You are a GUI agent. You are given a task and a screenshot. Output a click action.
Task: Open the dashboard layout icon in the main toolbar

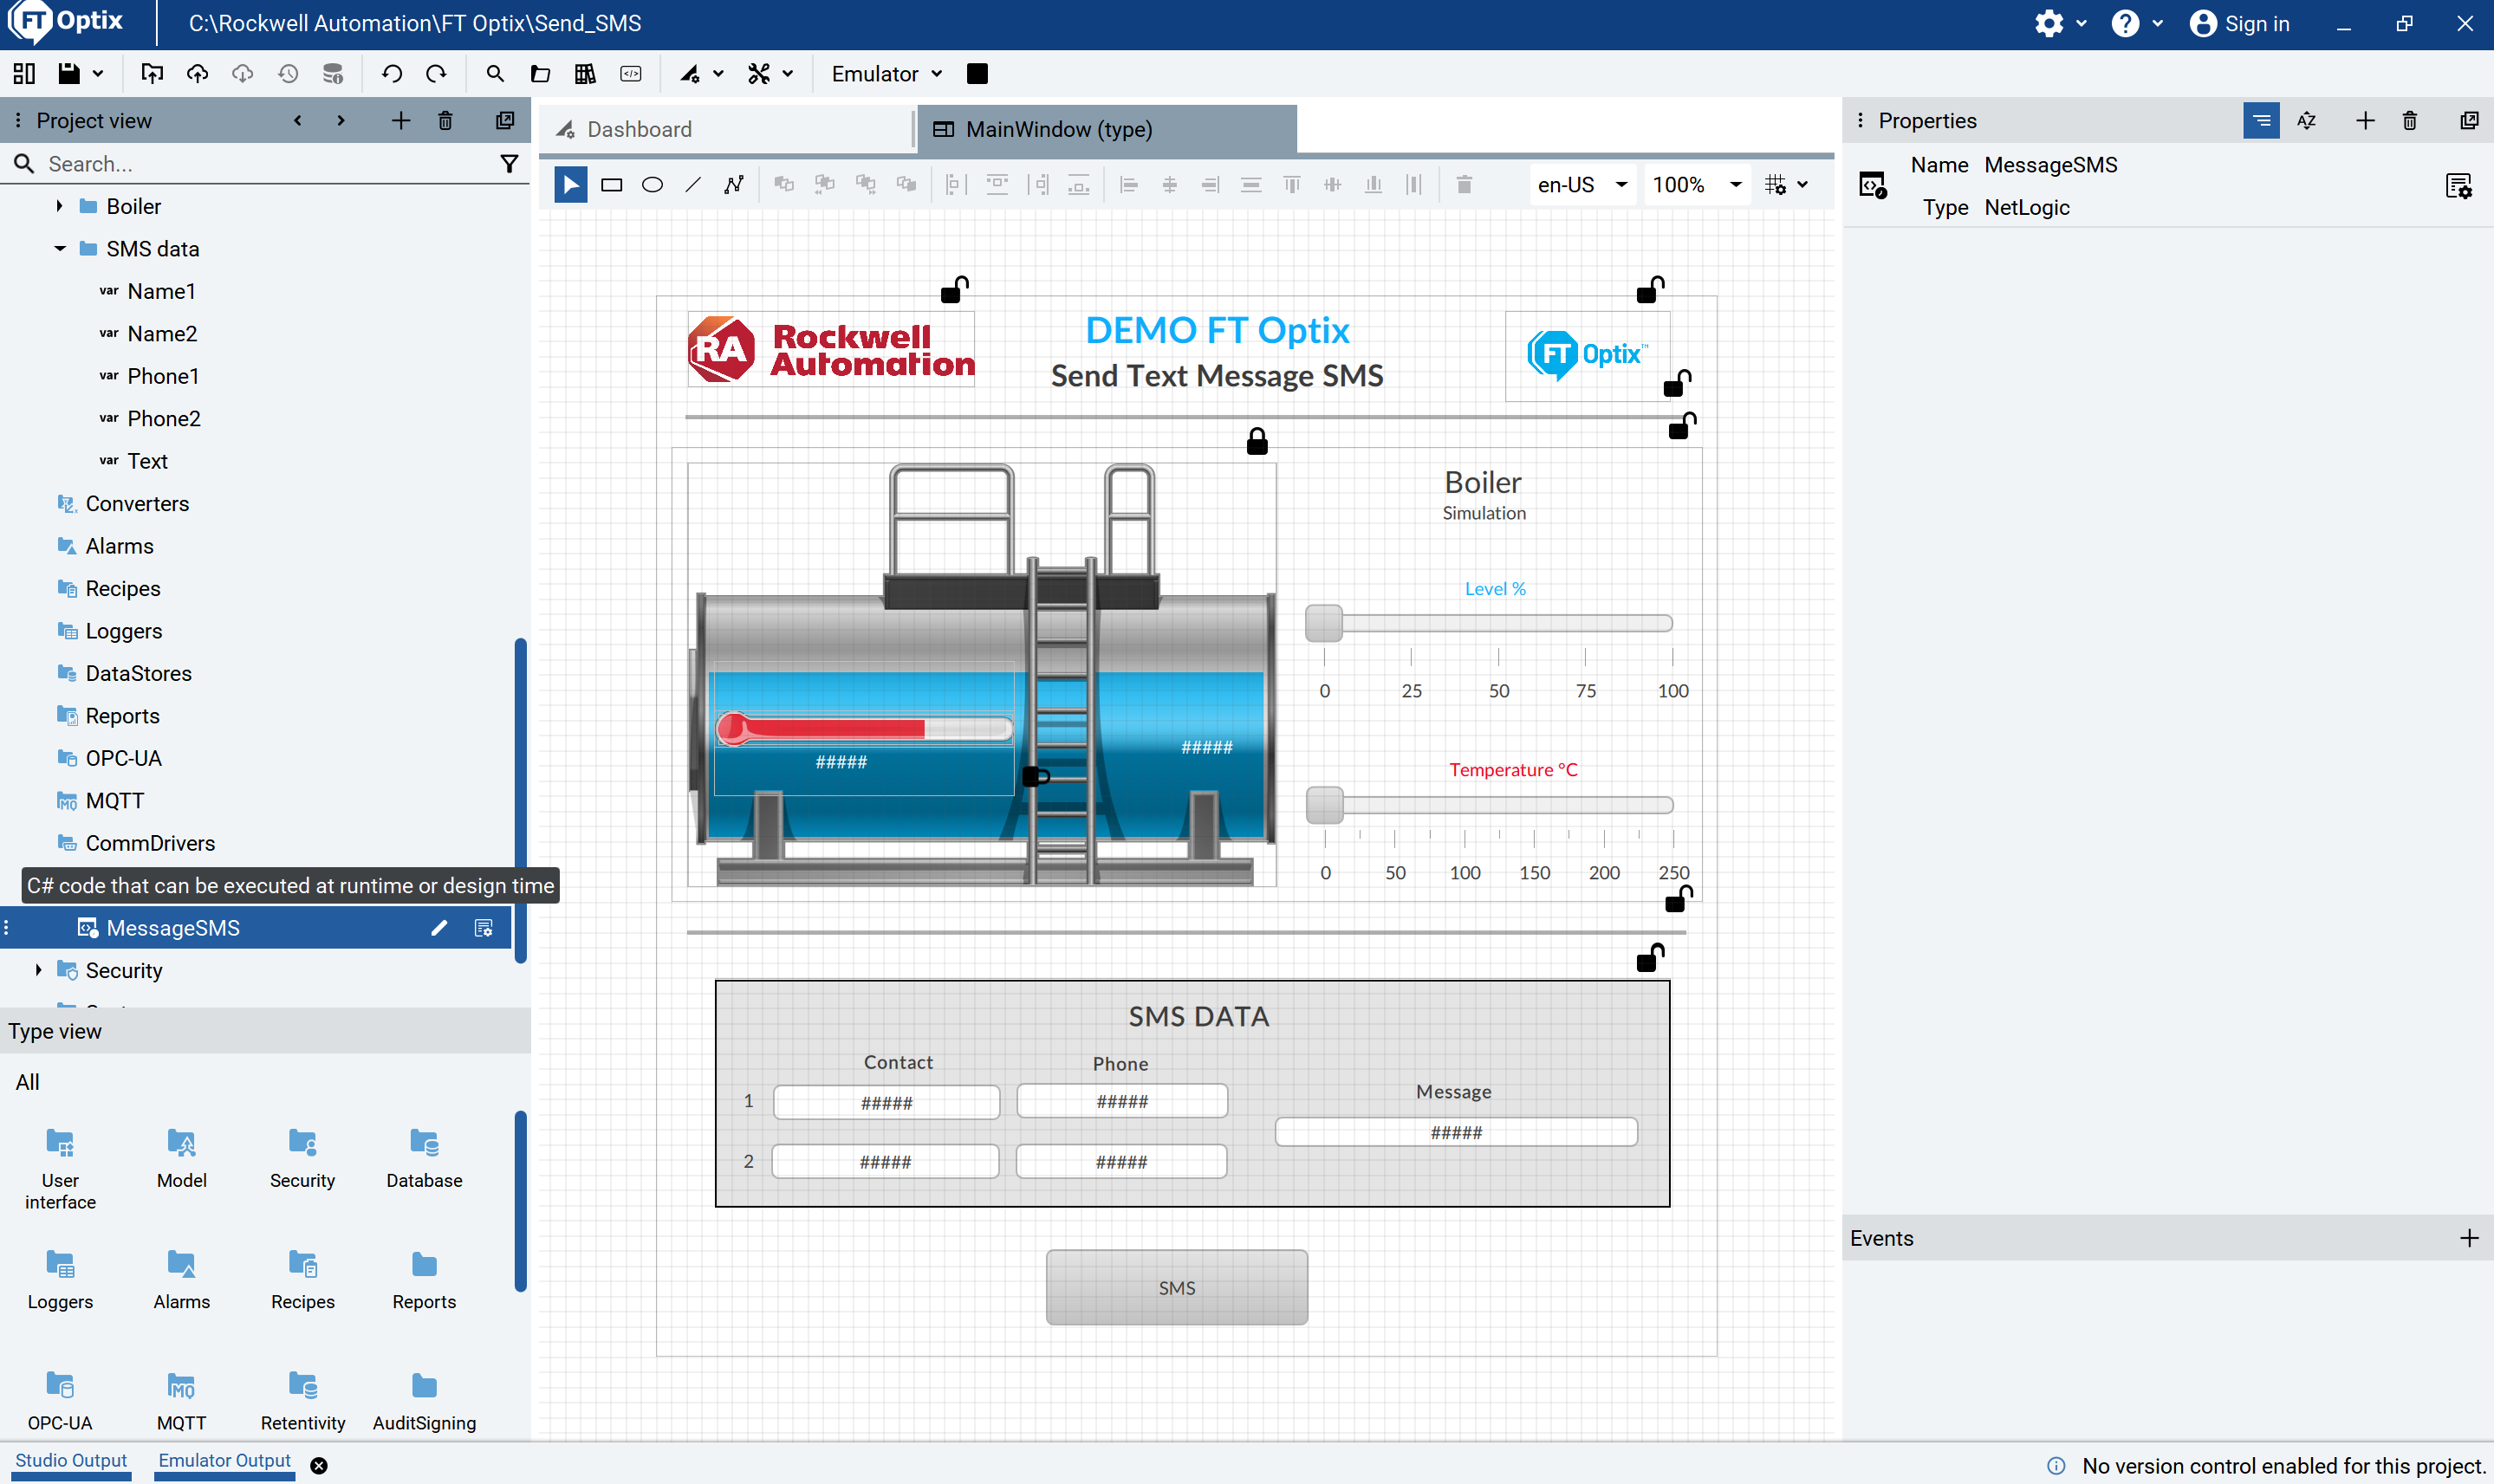click(24, 74)
